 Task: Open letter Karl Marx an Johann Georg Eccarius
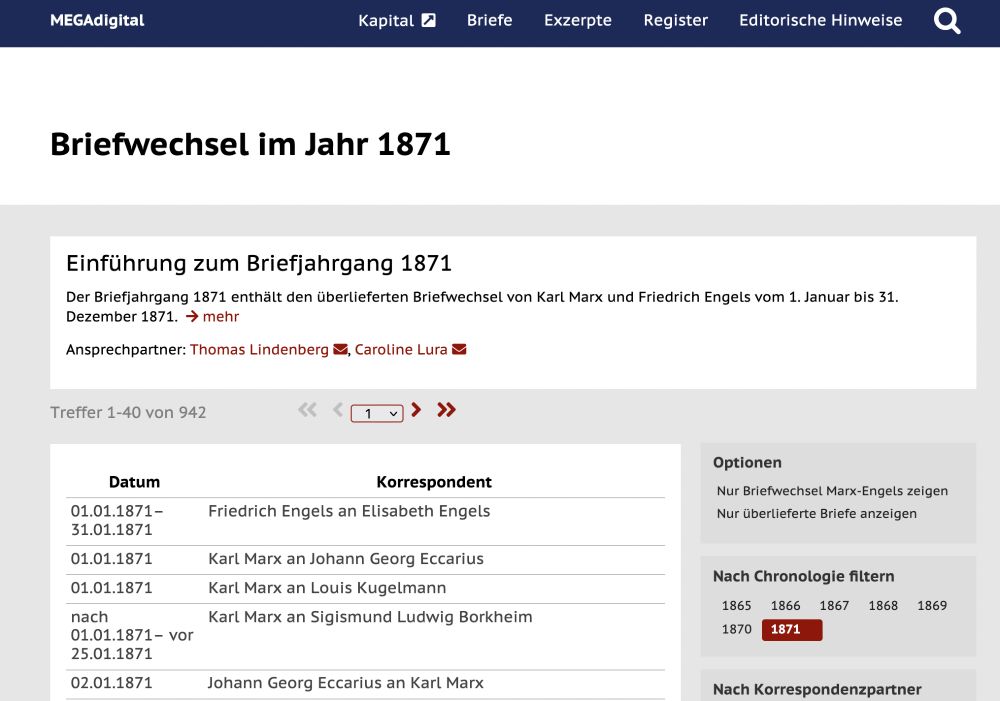[346, 559]
